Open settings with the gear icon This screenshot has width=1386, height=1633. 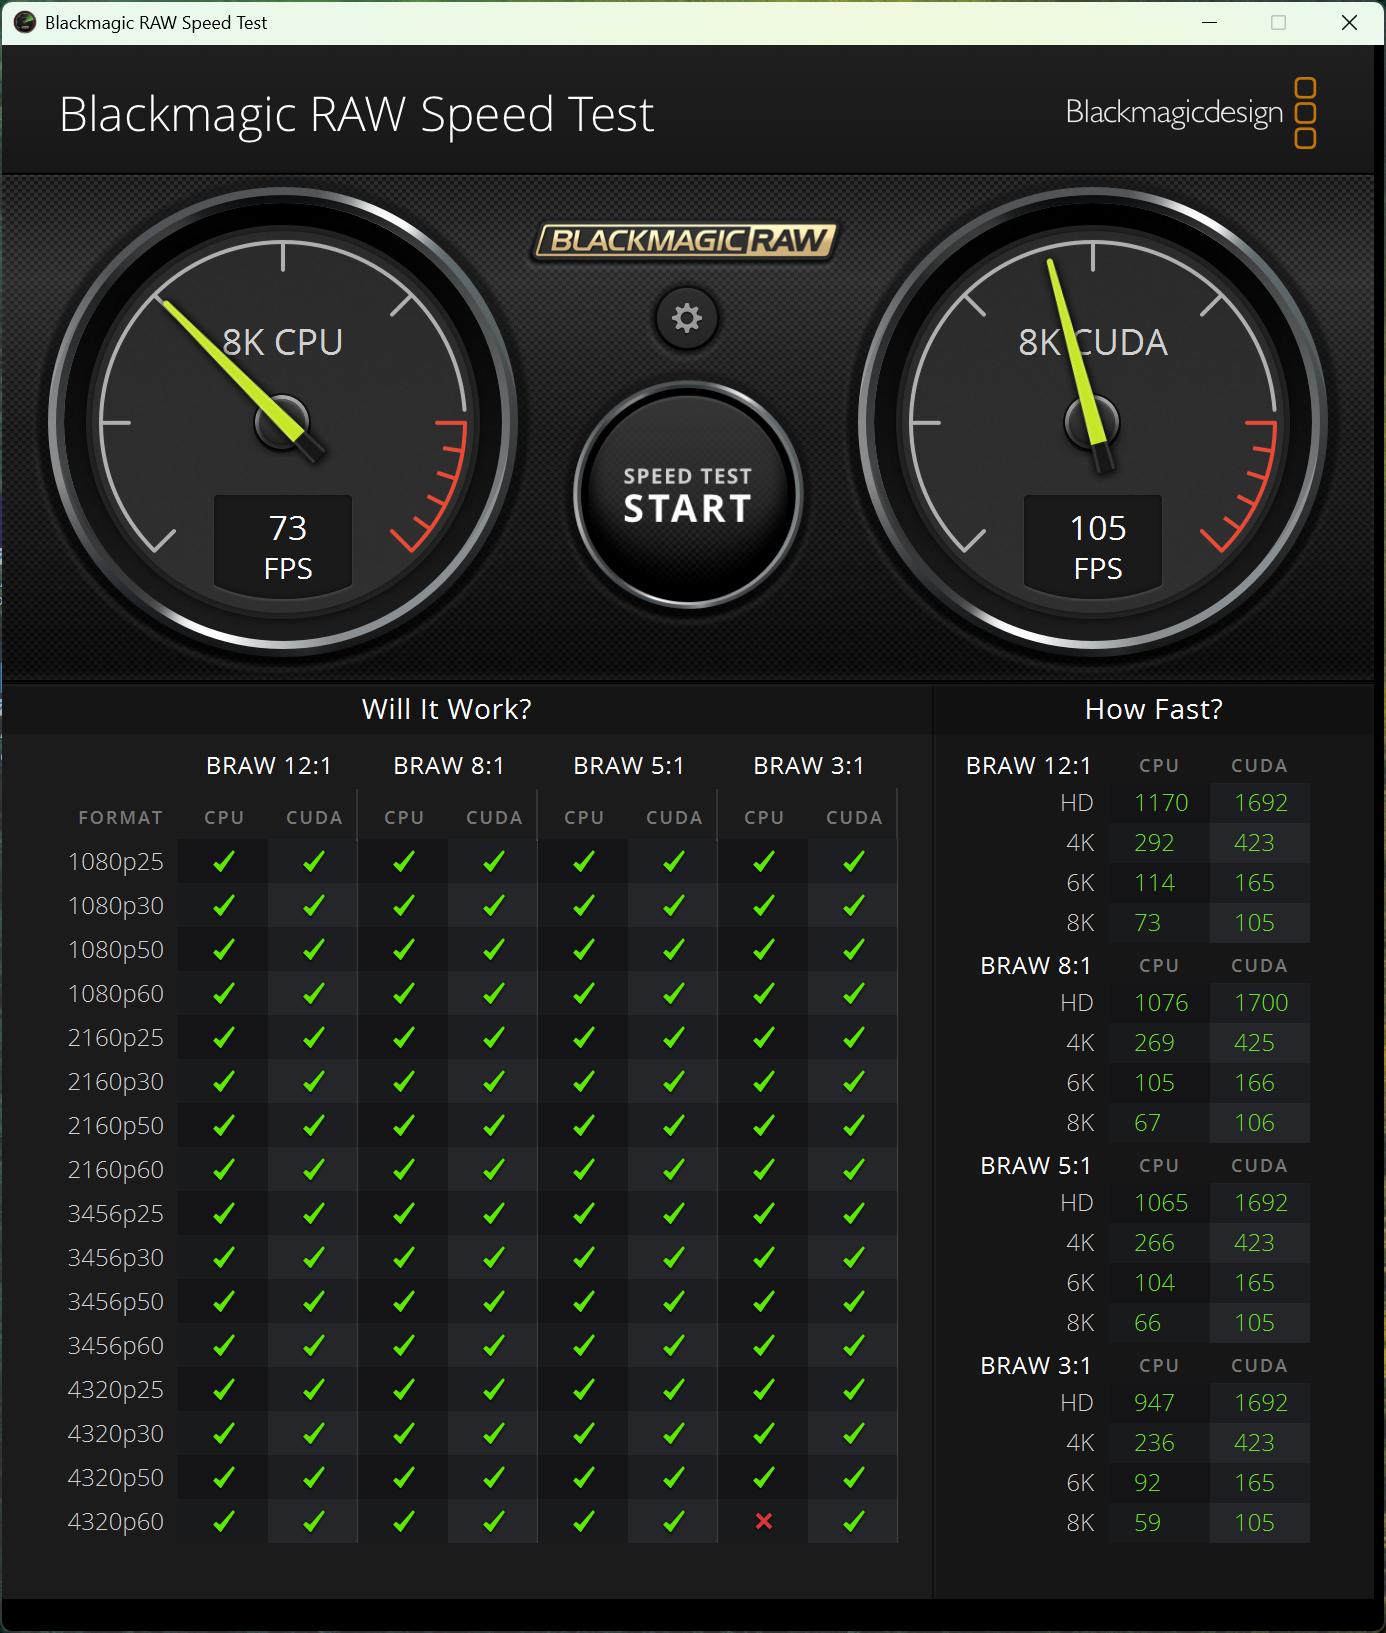click(x=686, y=319)
